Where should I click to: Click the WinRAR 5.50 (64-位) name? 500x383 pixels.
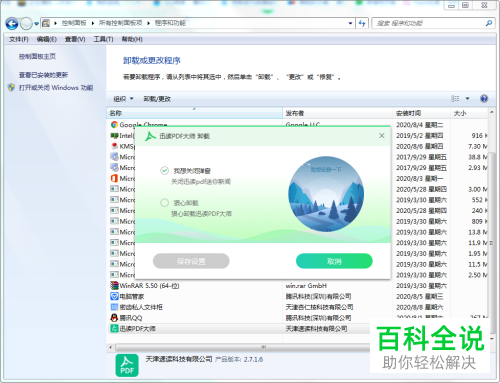(x=149, y=286)
